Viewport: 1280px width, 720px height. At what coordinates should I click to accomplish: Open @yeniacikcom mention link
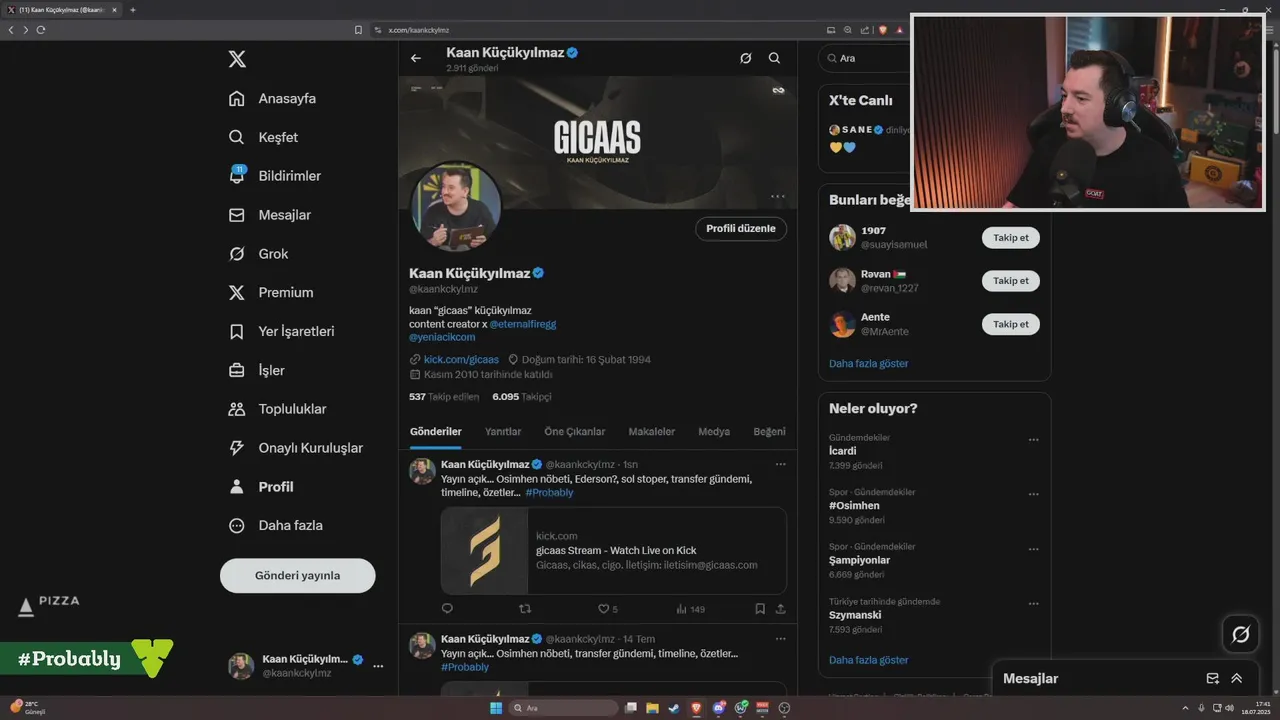coord(442,337)
